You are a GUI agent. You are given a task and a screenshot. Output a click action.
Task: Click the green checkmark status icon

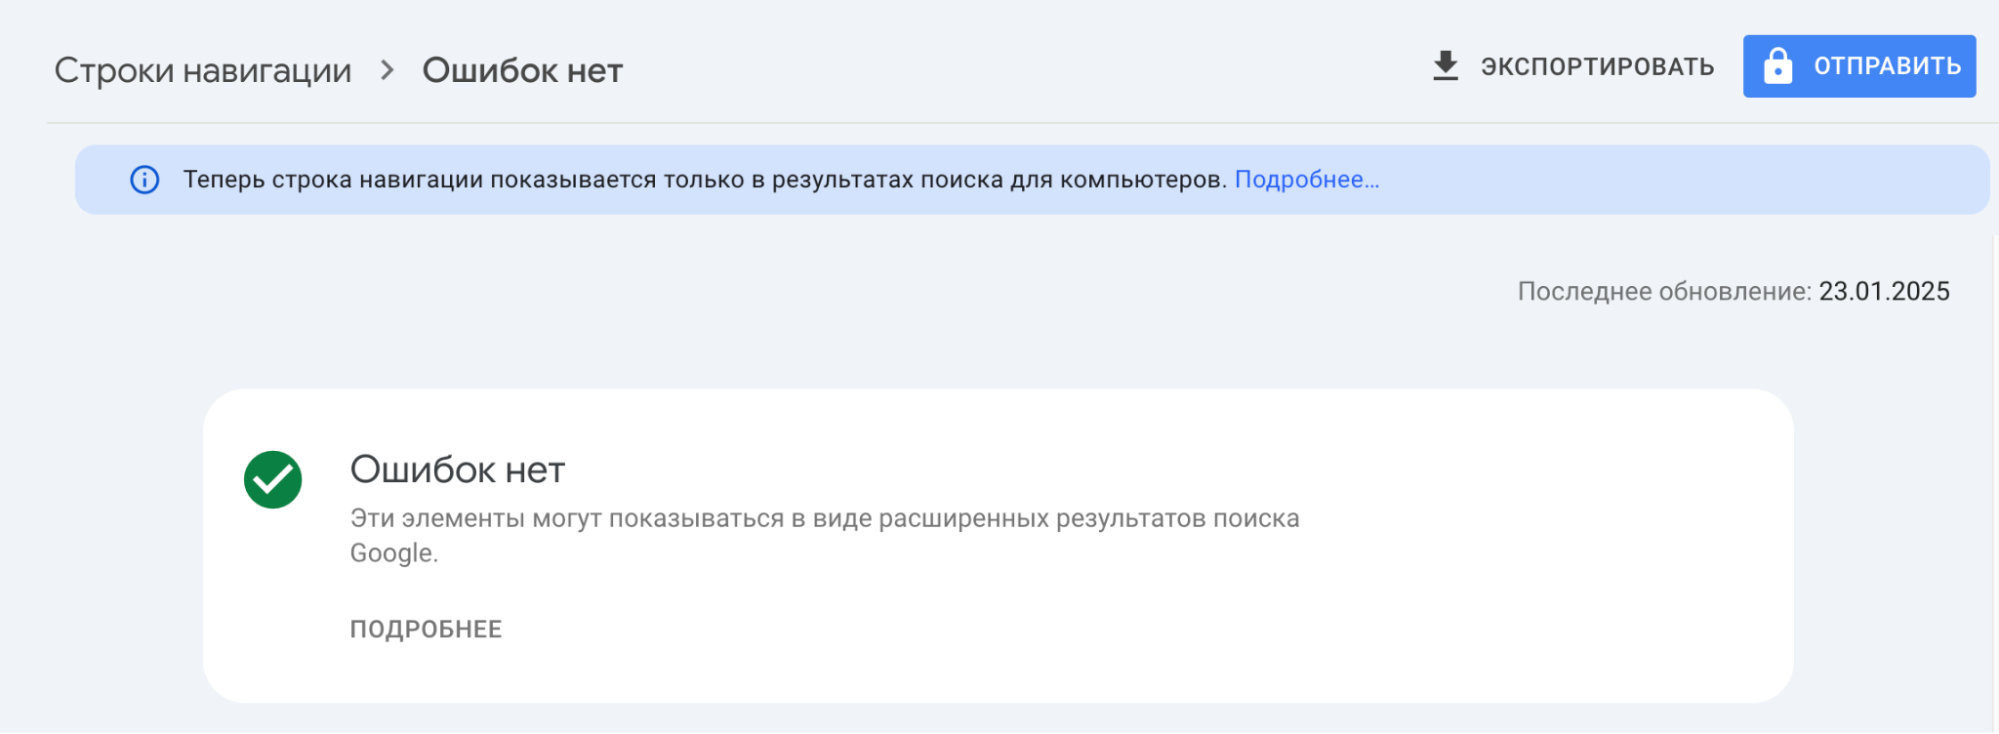(x=273, y=480)
